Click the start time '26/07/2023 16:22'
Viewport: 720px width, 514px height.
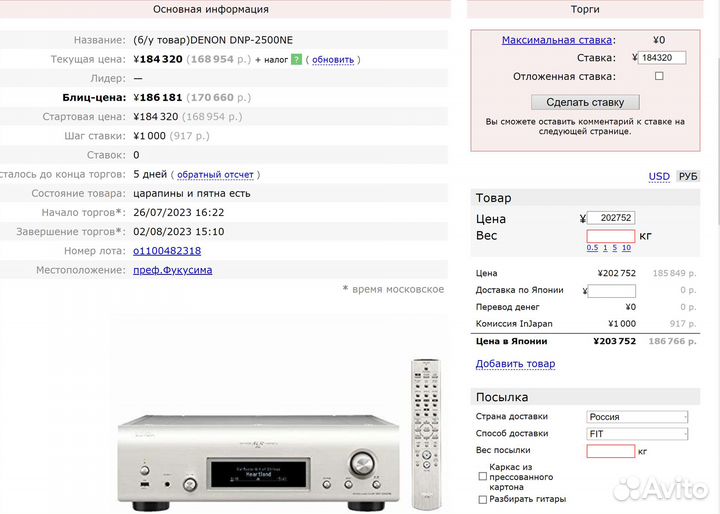[179, 213]
